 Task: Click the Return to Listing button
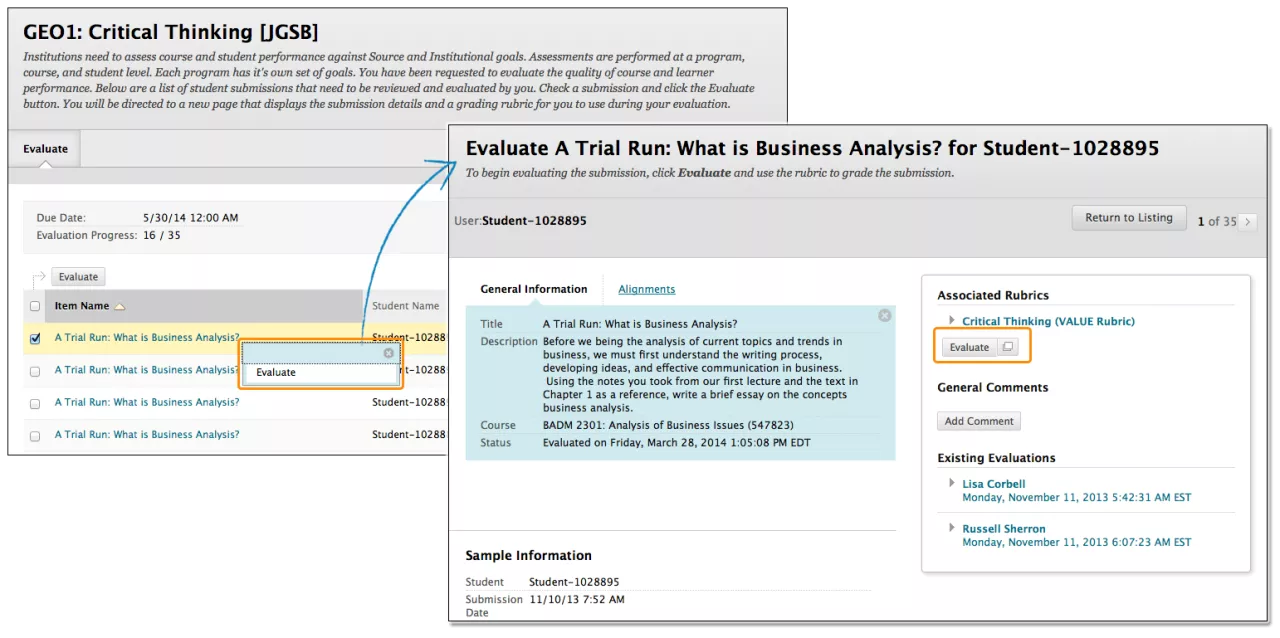point(1128,217)
